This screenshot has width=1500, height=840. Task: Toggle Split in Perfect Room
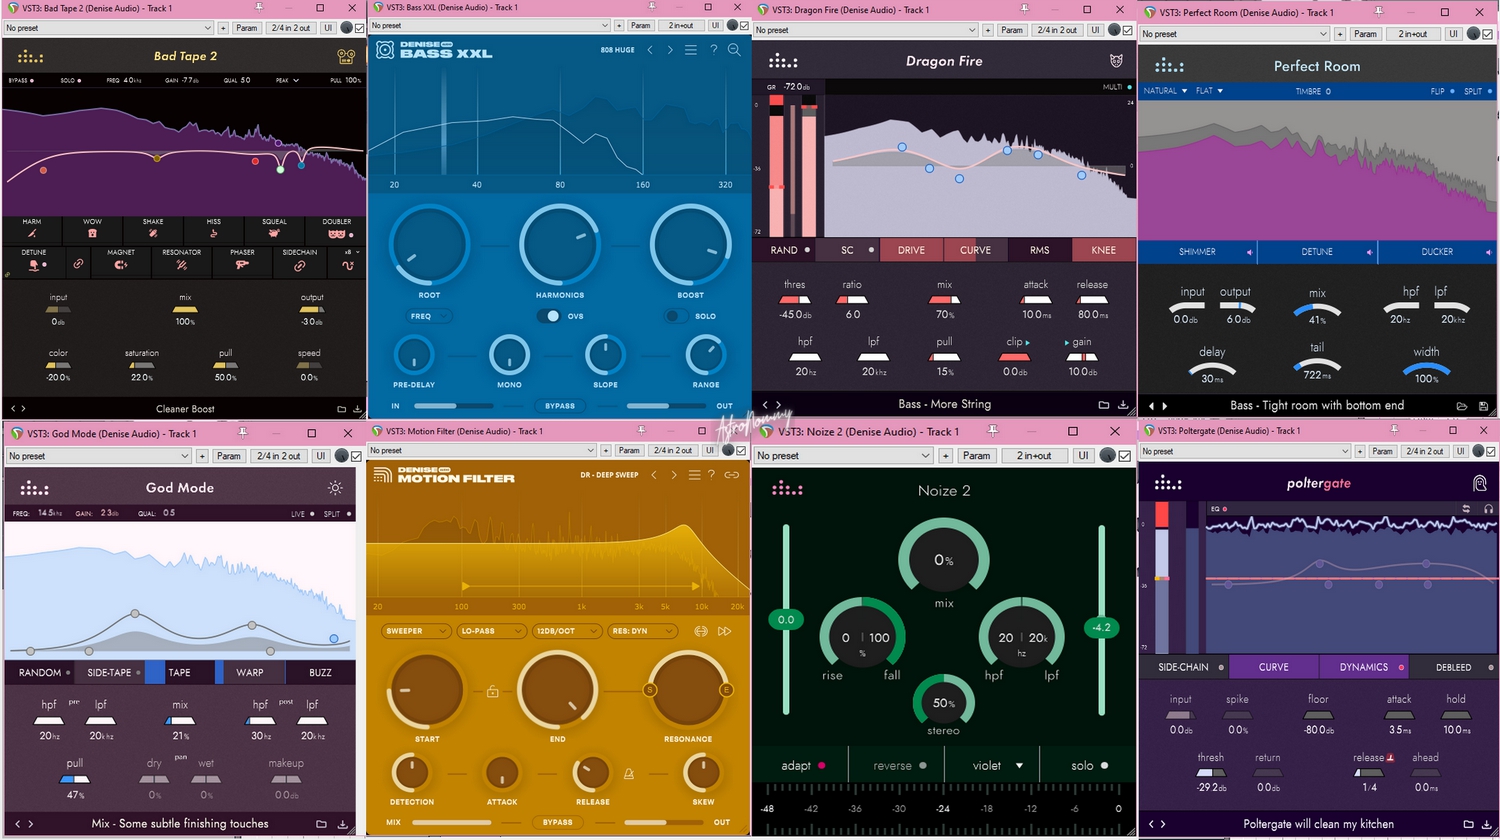[1488, 91]
